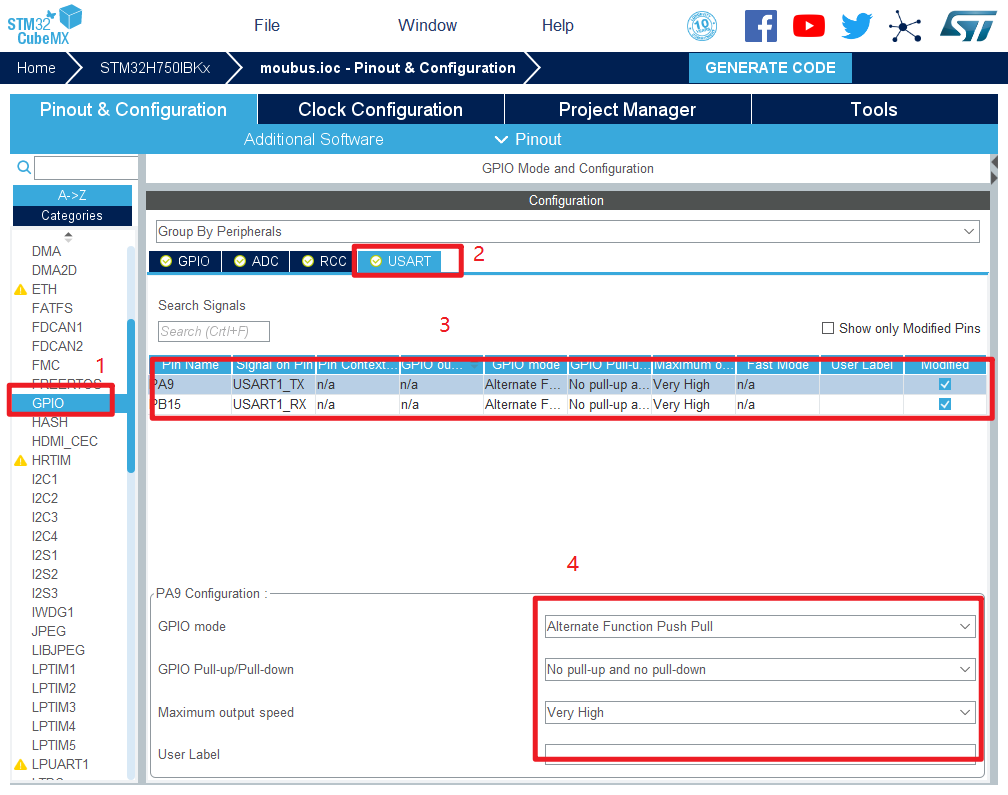
Task: Click the ST community network icon
Action: click(905, 27)
